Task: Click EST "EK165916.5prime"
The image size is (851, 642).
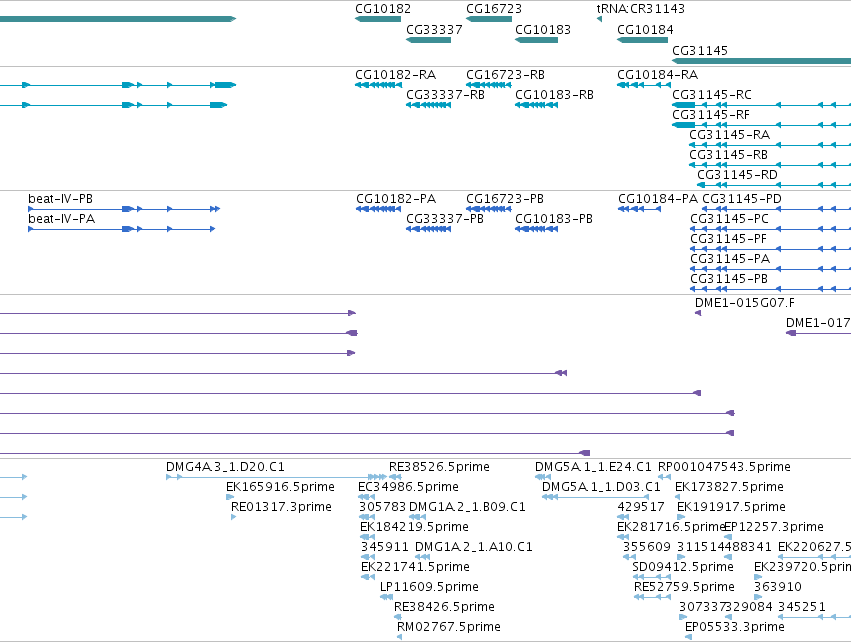Action: (280, 487)
